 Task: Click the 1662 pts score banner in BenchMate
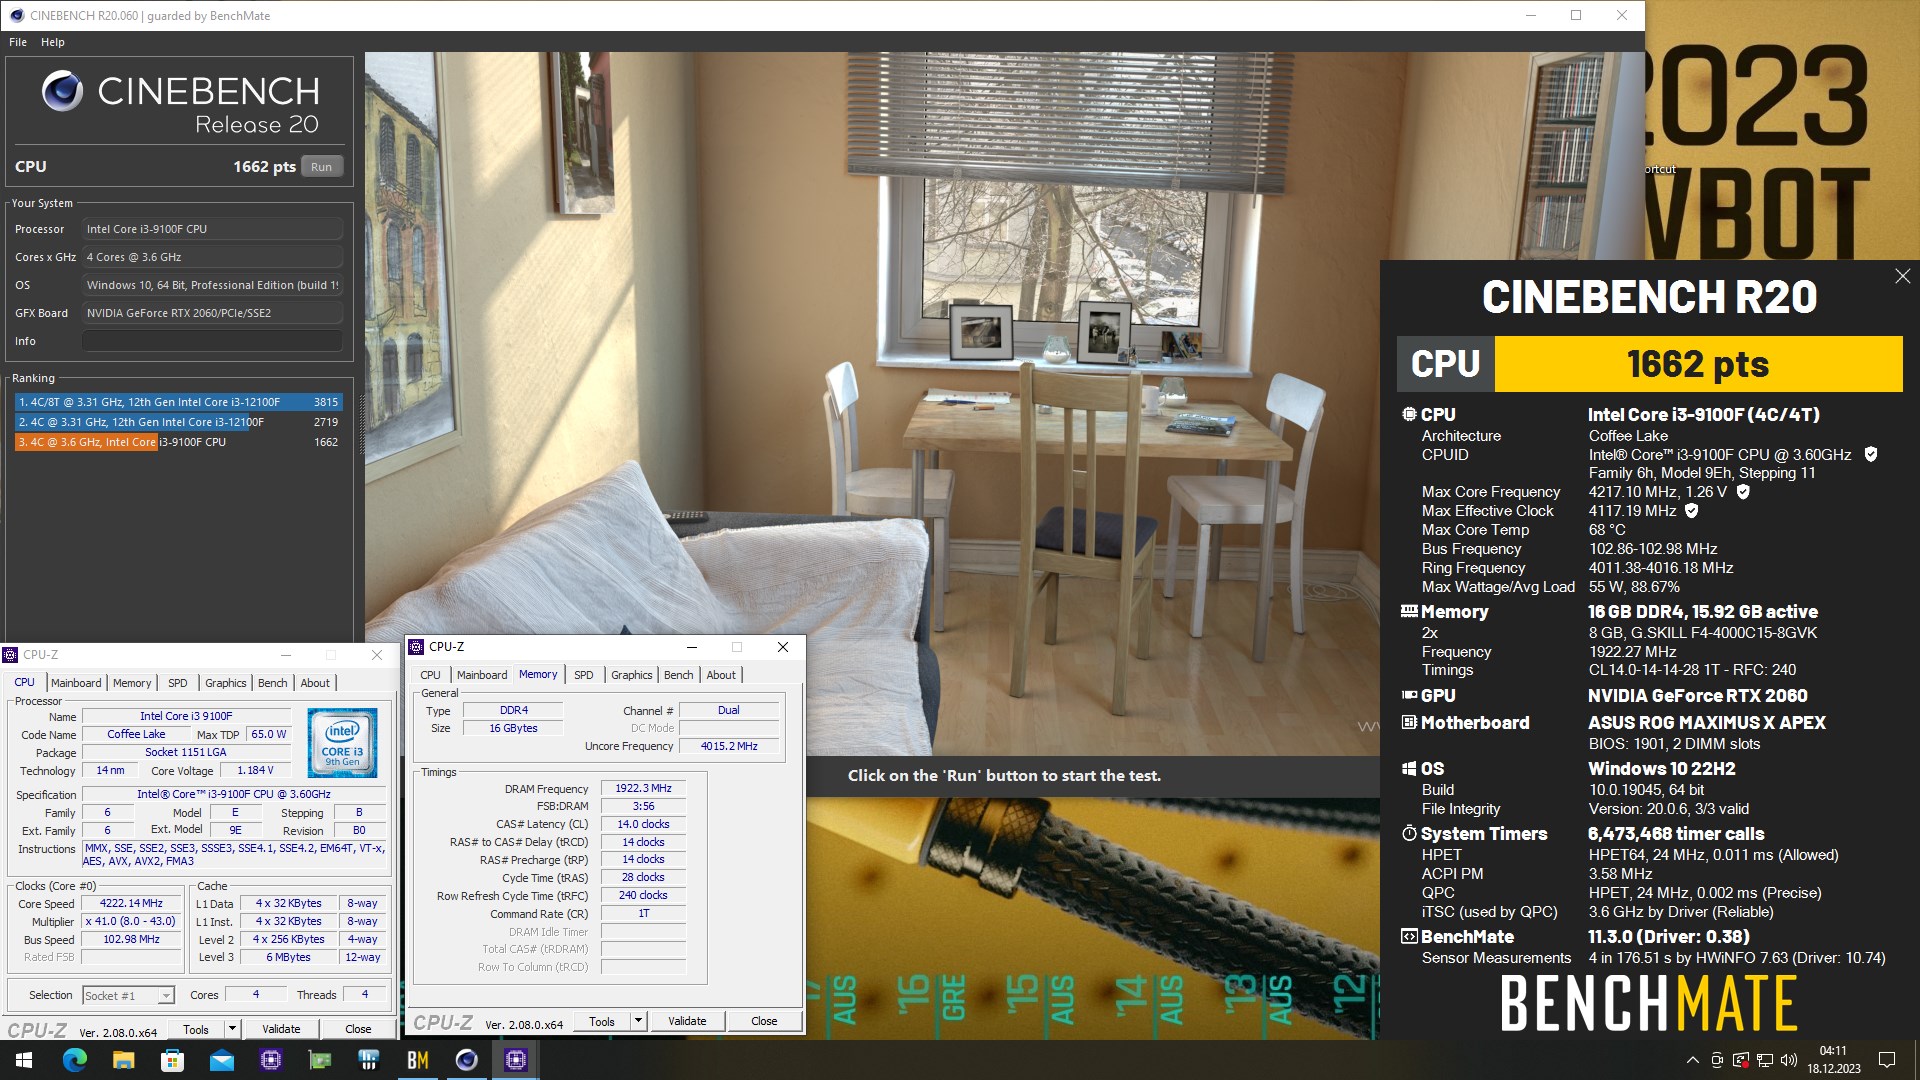tap(1698, 364)
